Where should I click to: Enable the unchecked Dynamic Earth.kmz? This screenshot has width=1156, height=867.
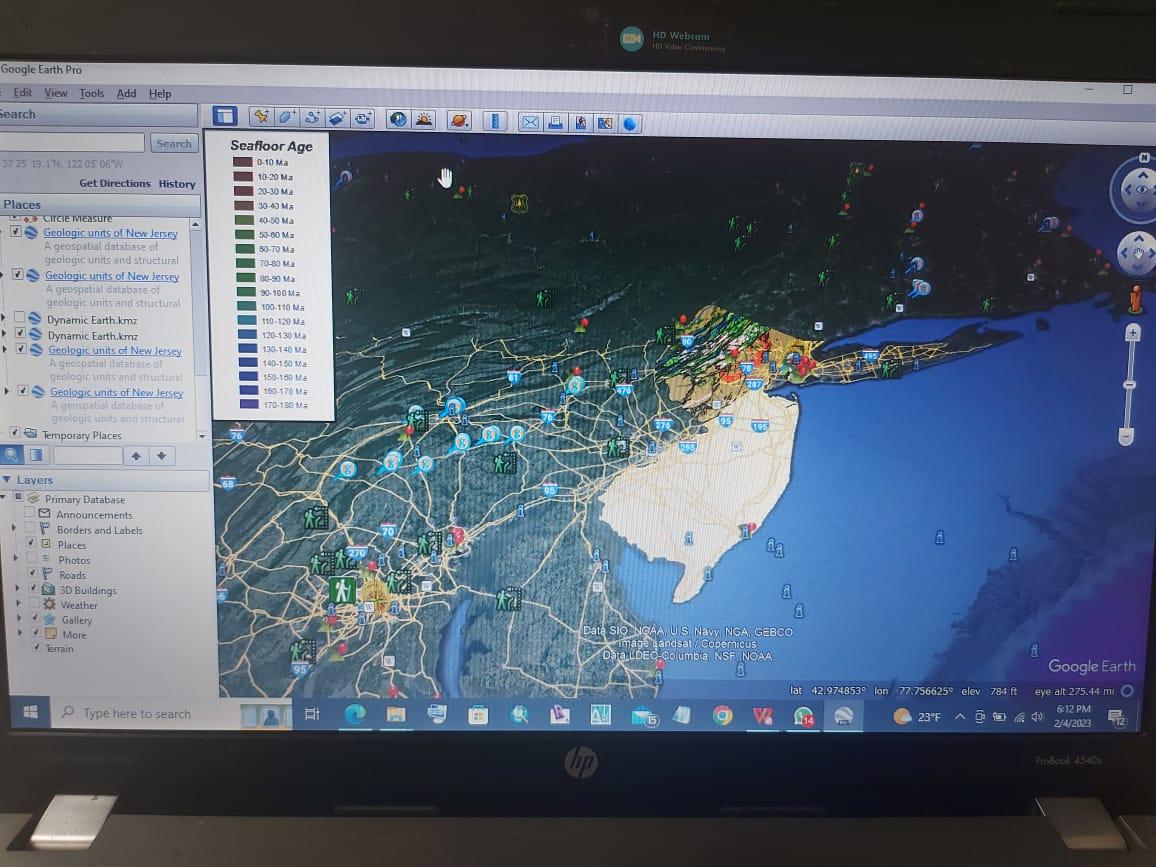click(19, 317)
